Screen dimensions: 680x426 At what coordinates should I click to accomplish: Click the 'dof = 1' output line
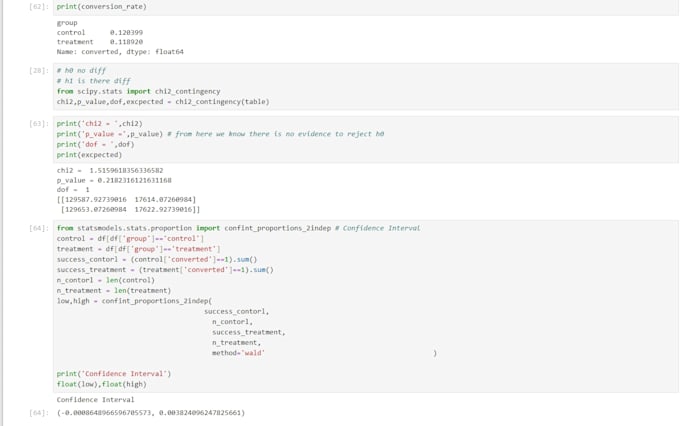[73, 190]
